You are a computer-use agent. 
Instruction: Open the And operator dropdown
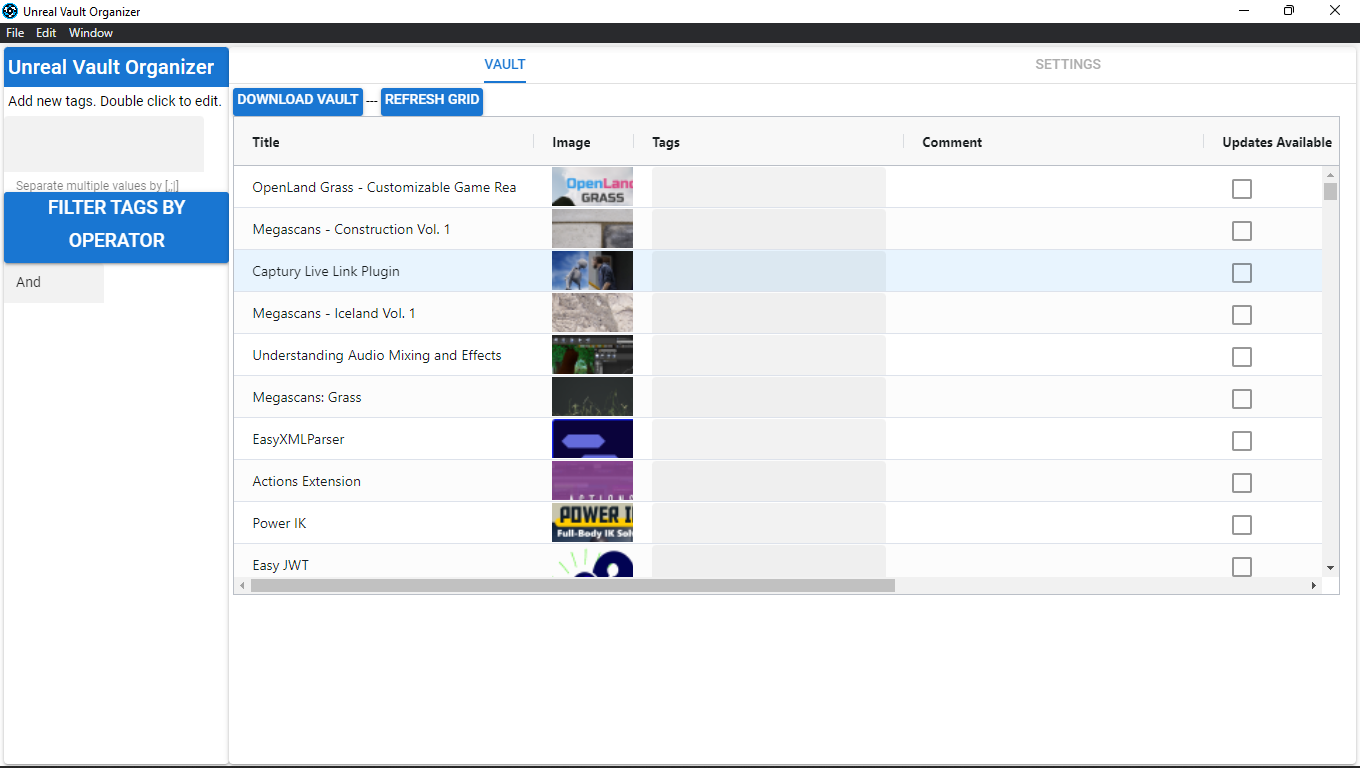coord(54,282)
